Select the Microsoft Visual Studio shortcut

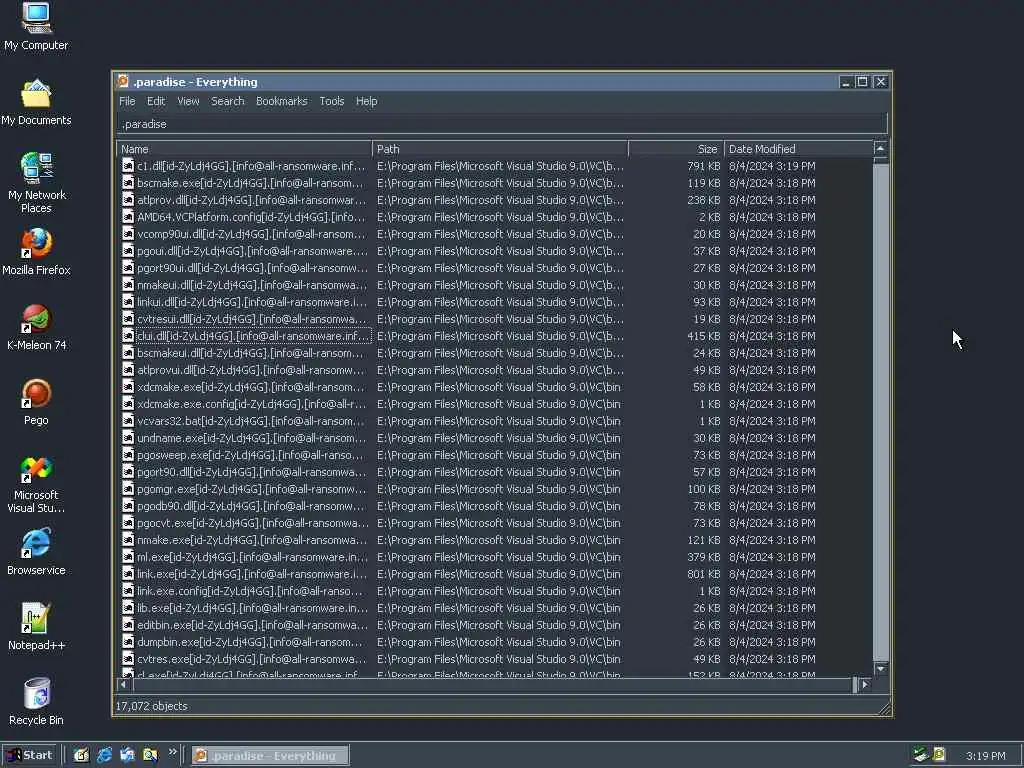(x=36, y=483)
